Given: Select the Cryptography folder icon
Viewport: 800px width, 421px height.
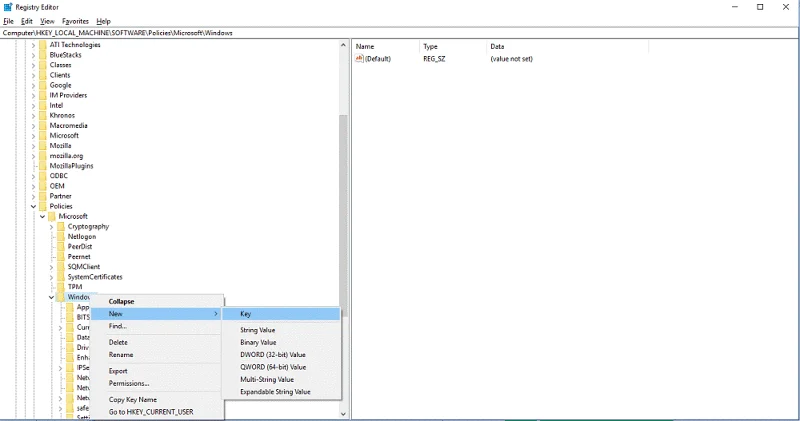Looking at the screenshot, I should (61, 227).
